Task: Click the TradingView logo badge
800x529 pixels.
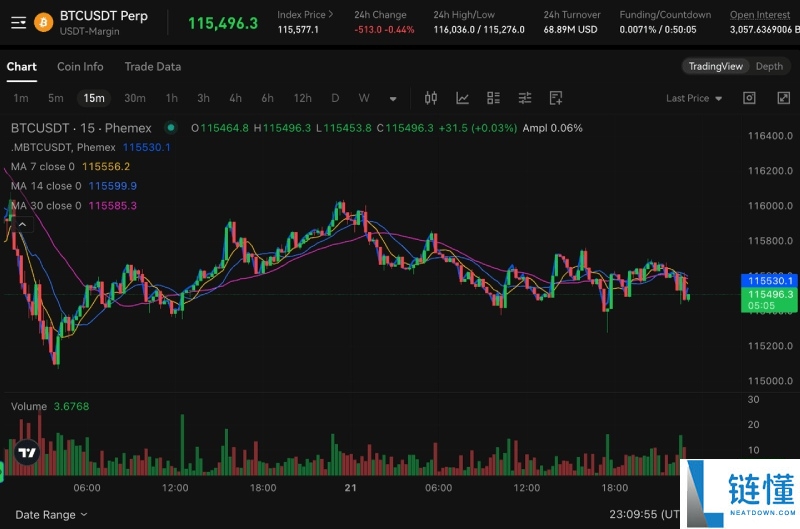Action: click(x=27, y=452)
